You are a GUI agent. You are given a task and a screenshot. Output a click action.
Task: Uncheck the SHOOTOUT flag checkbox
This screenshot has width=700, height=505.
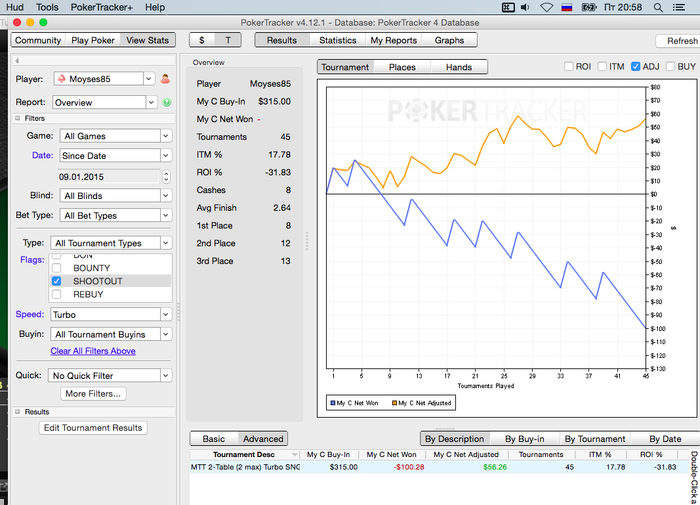56,281
